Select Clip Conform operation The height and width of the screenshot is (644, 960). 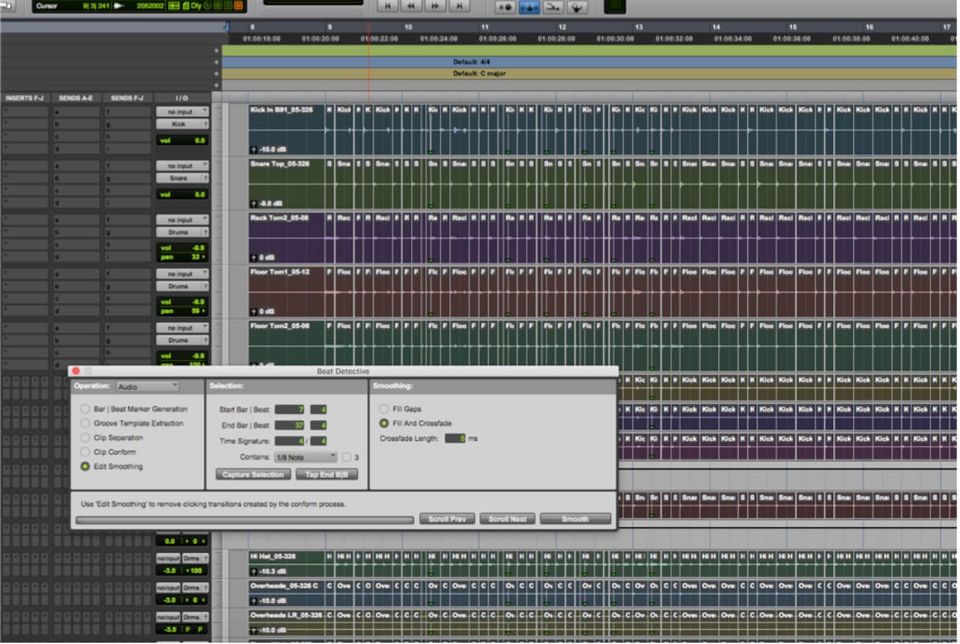[x=85, y=452]
